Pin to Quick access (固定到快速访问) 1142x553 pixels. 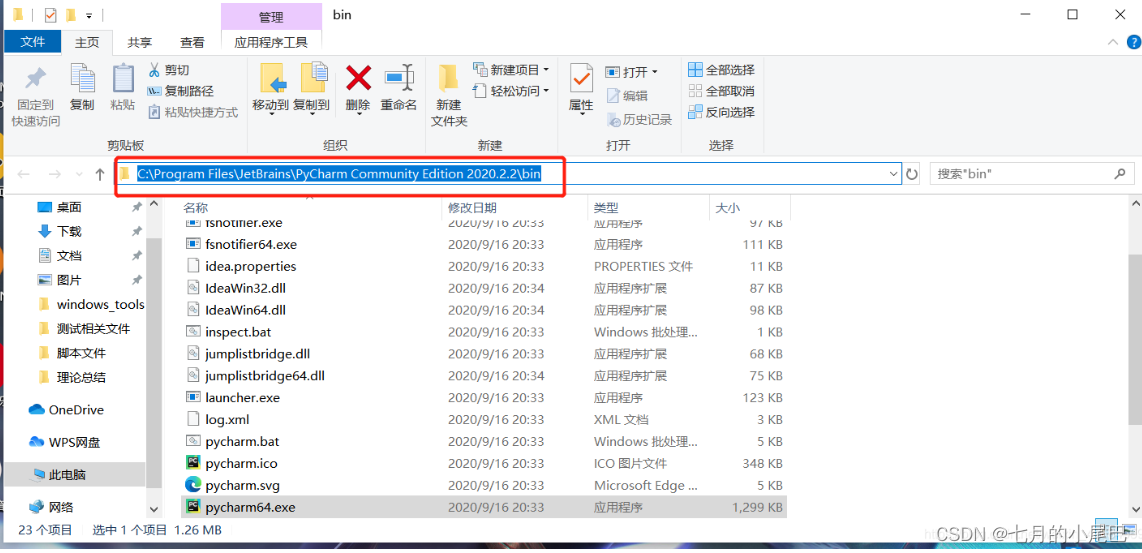coord(35,97)
